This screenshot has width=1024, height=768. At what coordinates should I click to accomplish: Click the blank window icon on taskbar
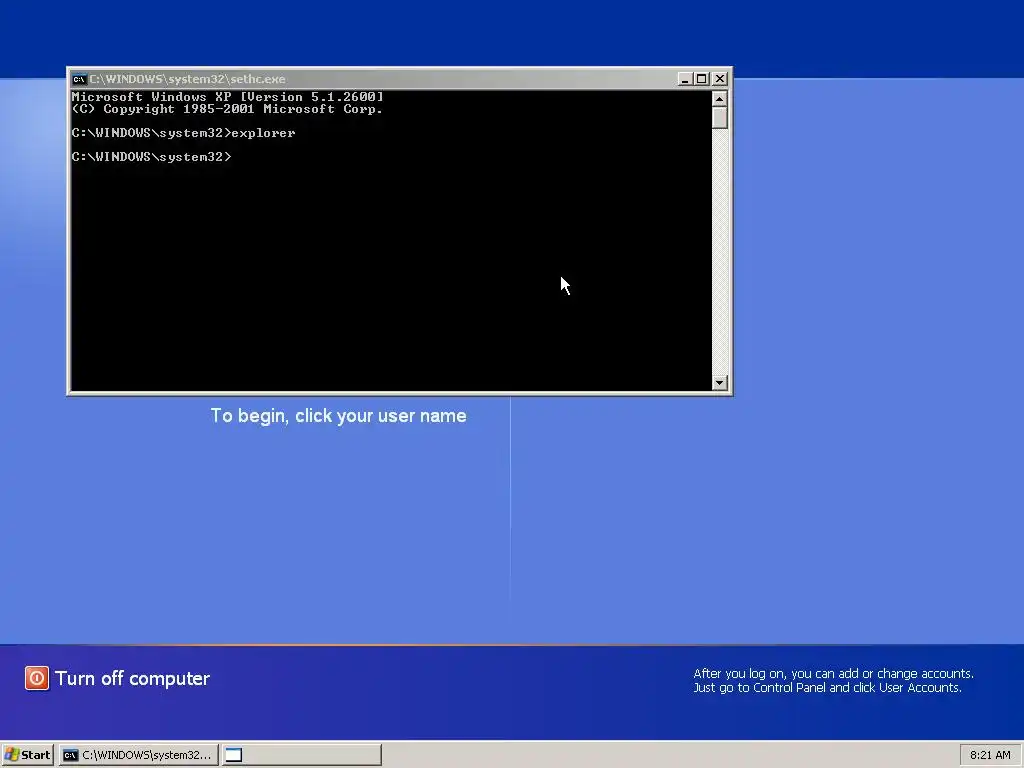[234, 755]
